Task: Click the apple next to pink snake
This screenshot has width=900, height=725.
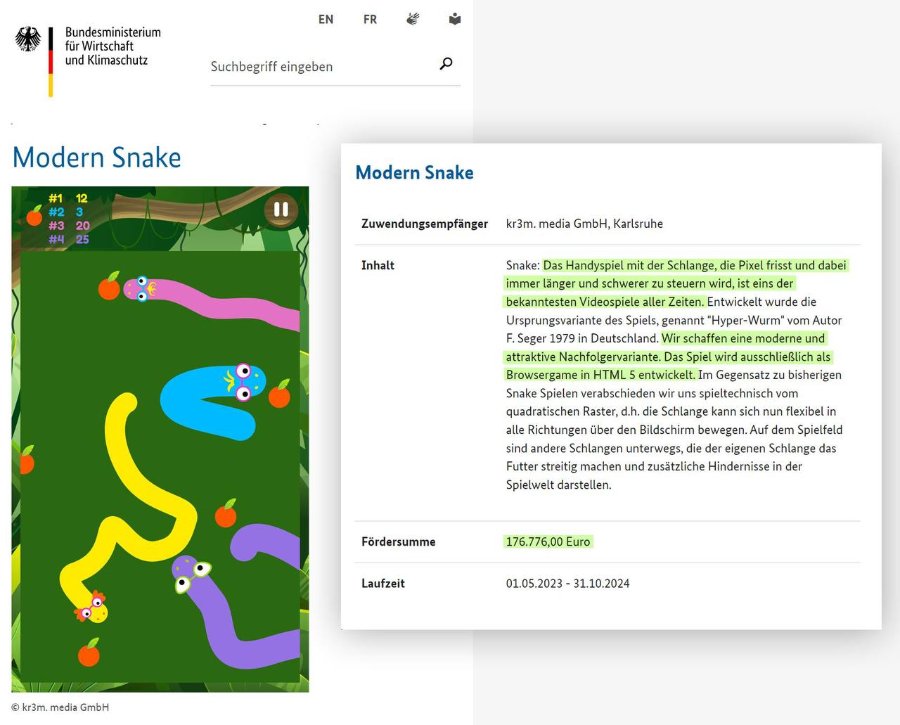Action: click(x=109, y=286)
